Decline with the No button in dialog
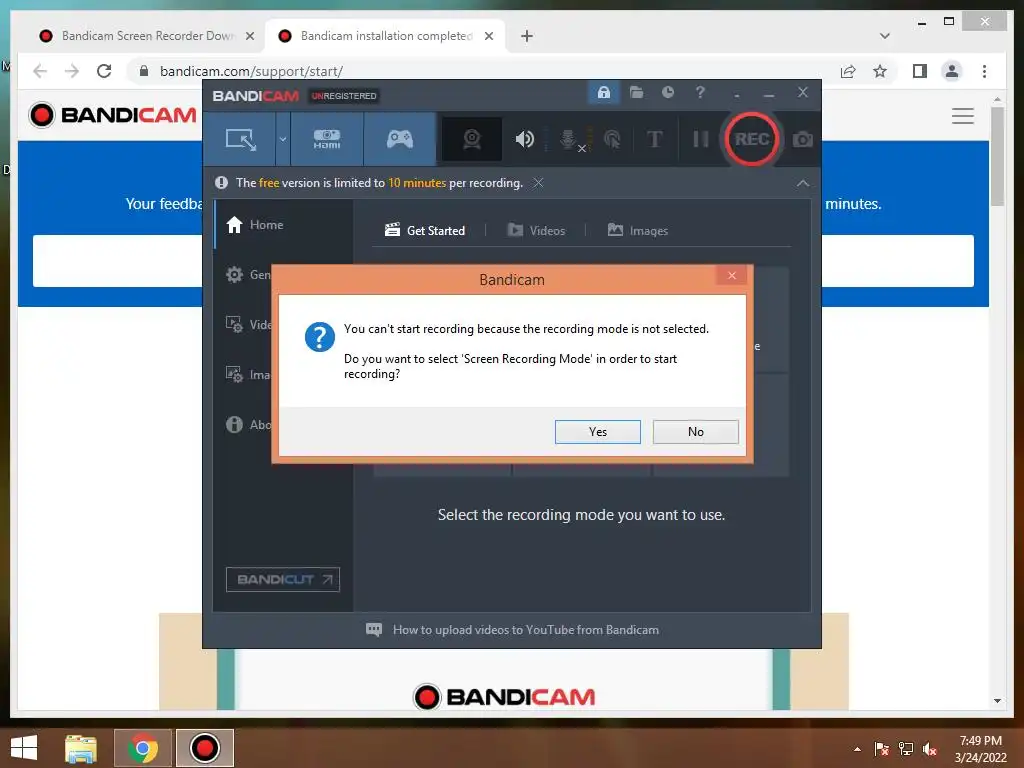Viewport: 1024px width, 768px height. (x=696, y=432)
